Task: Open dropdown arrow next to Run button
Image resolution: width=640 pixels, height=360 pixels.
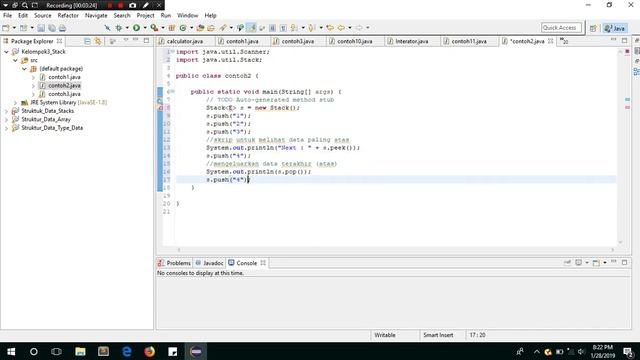Action: tap(145, 28)
